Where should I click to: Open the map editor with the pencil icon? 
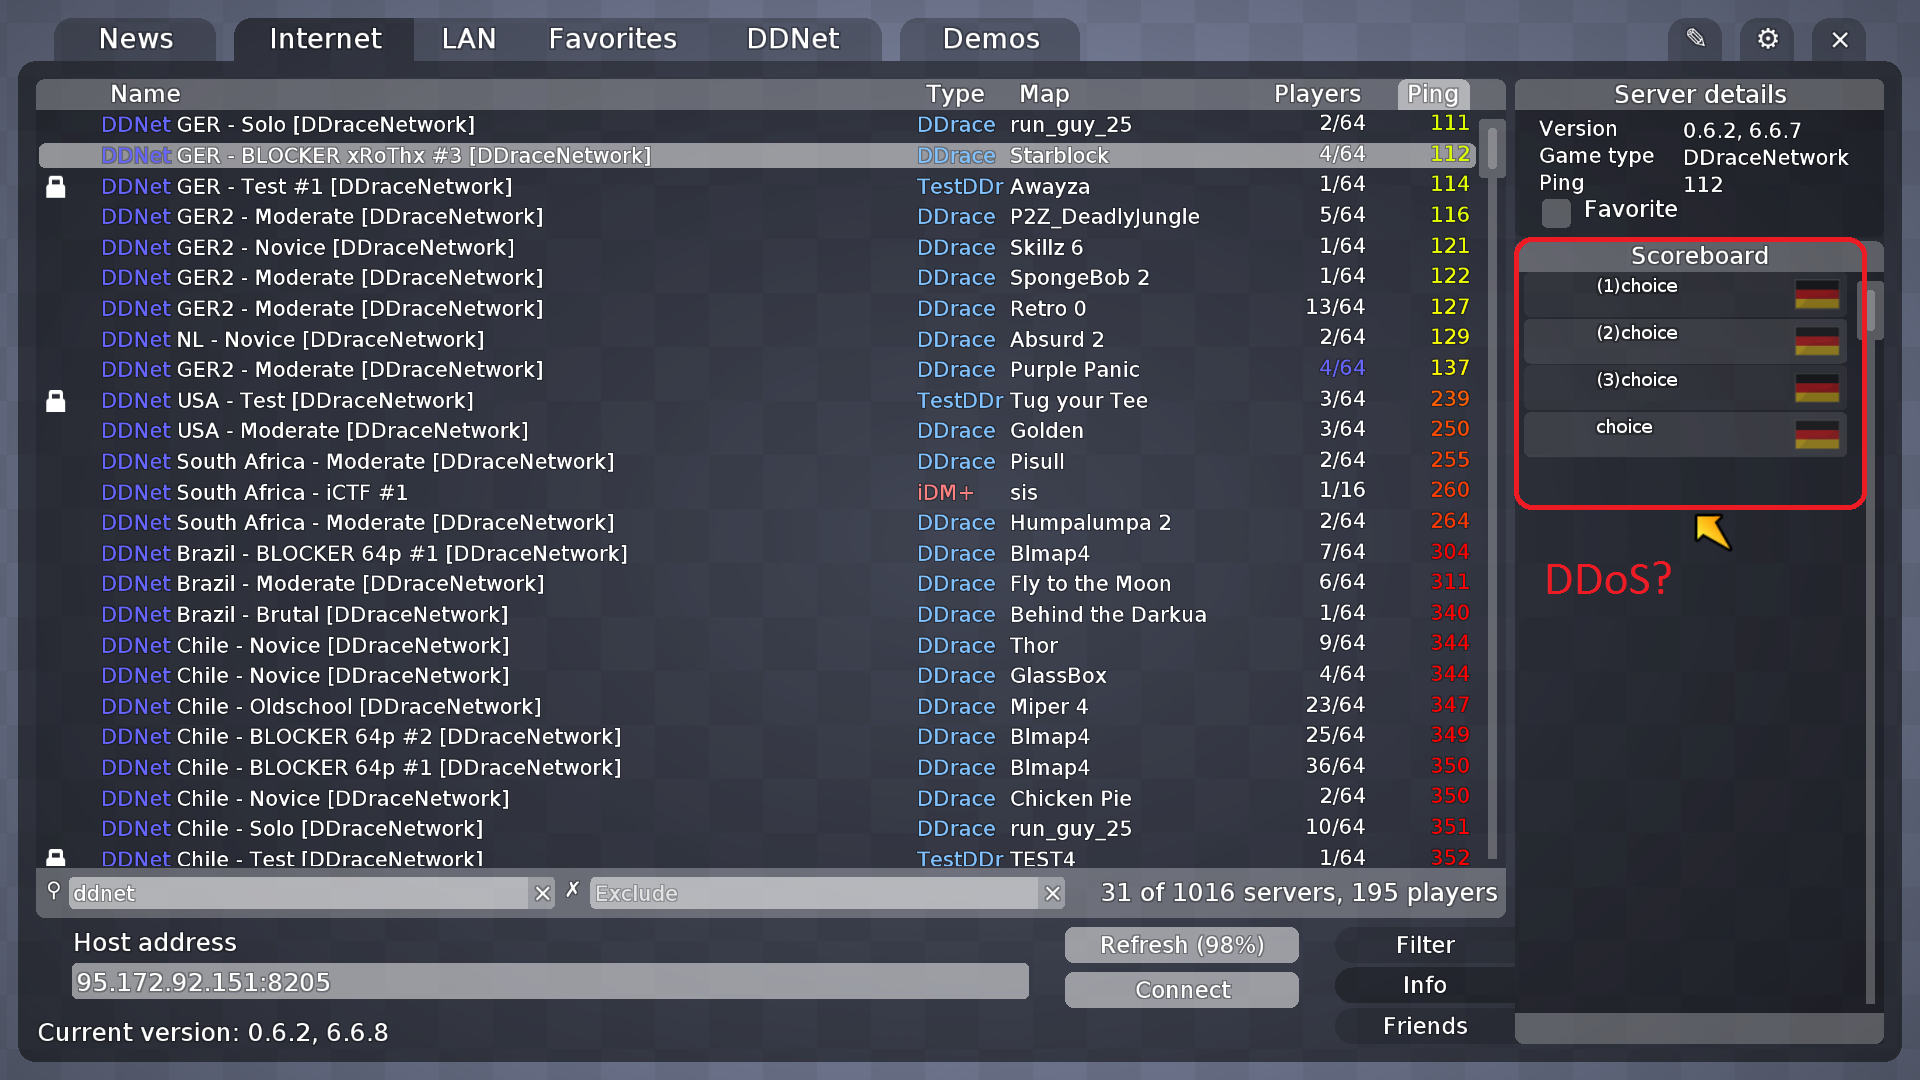[1695, 39]
